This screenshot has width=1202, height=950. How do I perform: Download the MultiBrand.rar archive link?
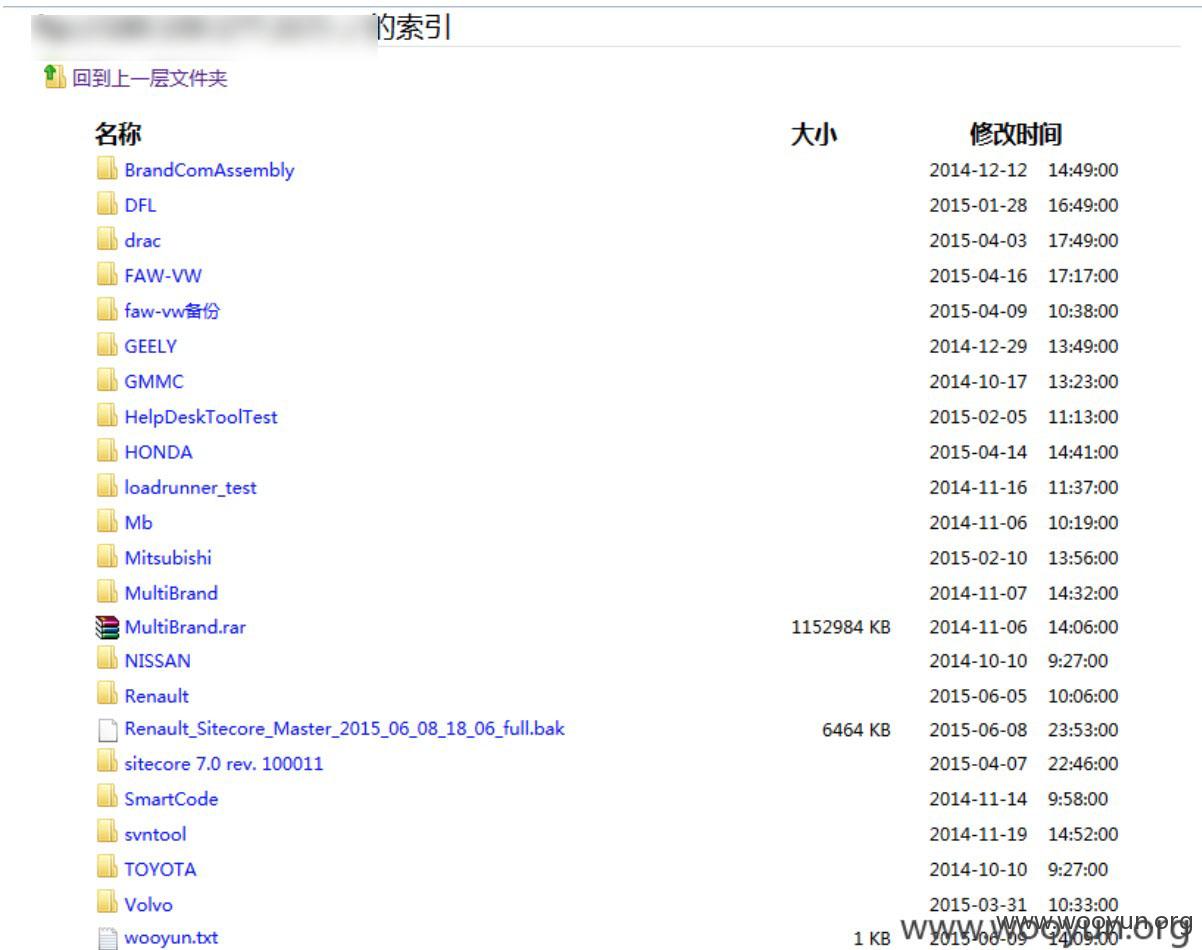tap(185, 627)
